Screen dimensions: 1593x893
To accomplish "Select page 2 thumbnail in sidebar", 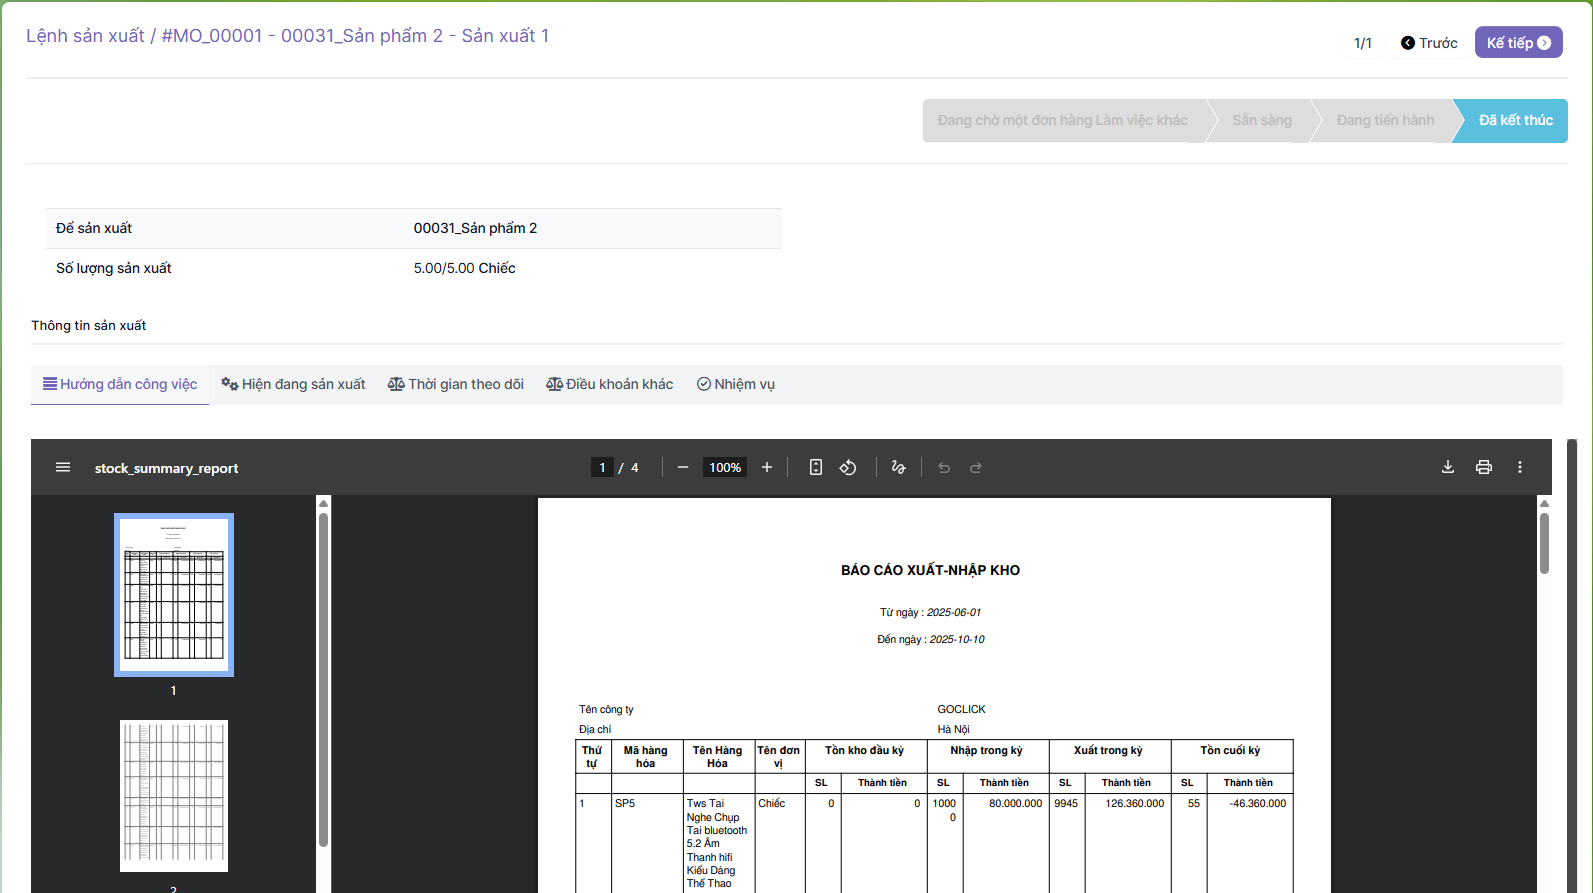I will pyautogui.click(x=174, y=795).
